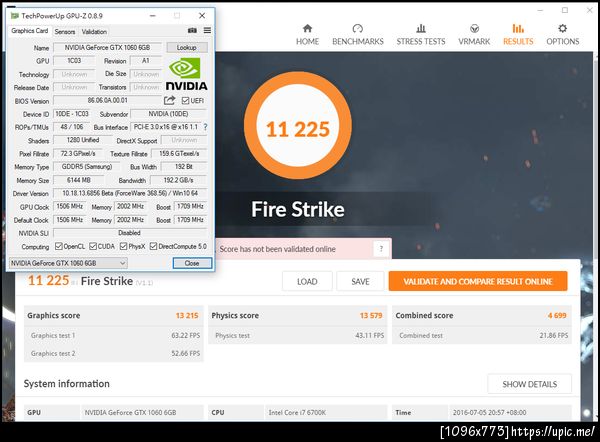The height and width of the screenshot is (442, 600).
Task: Switch to Graphics Card tab
Action: [x=29, y=31]
